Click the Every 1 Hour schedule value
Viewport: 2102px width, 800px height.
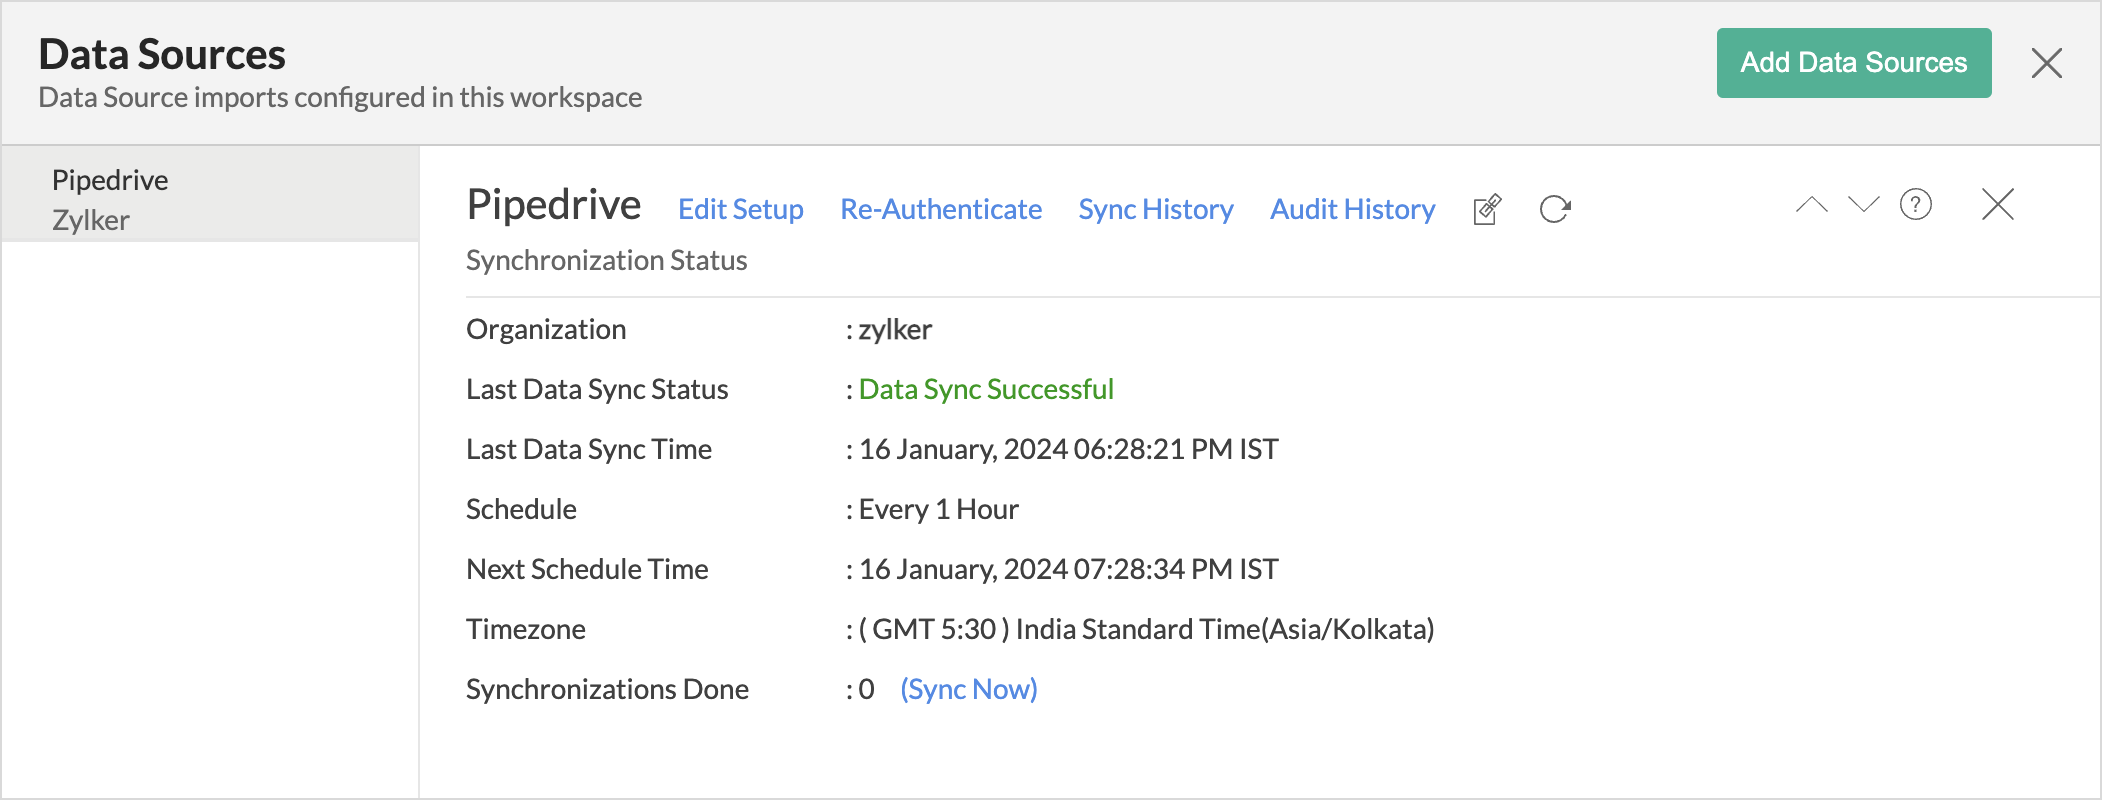(x=938, y=509)
